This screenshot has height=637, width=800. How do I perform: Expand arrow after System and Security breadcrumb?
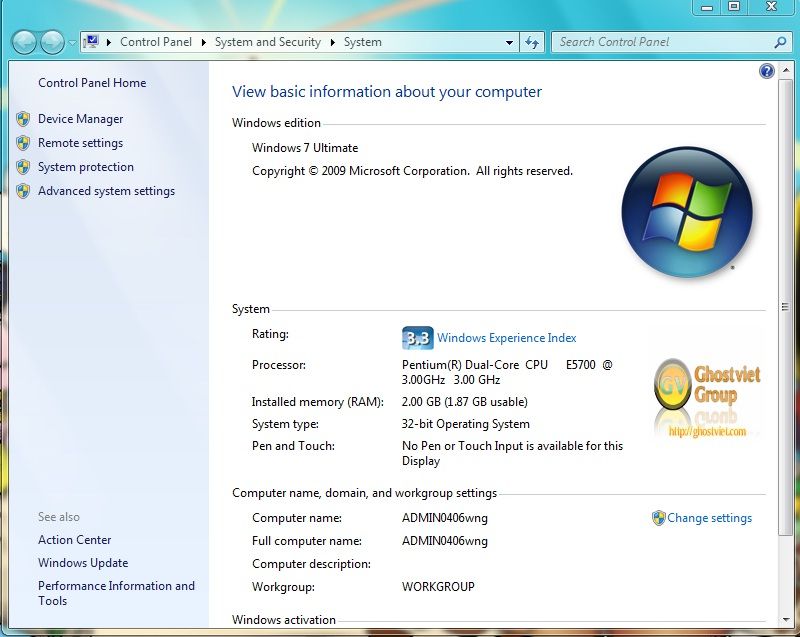pyautogui.click(x=332, y=42)
